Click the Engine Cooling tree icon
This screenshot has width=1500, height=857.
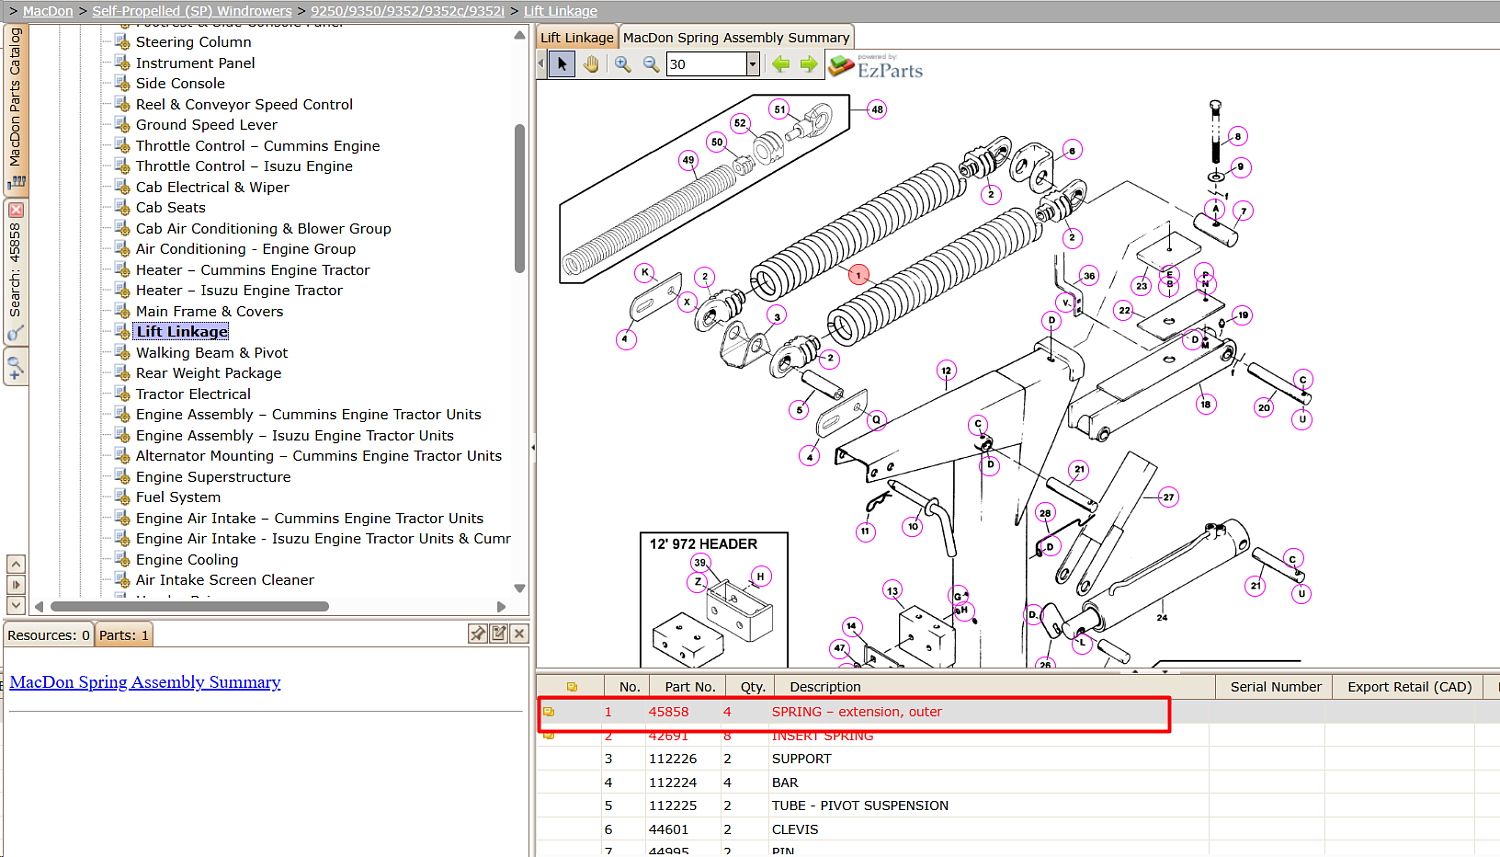point(122,559)
